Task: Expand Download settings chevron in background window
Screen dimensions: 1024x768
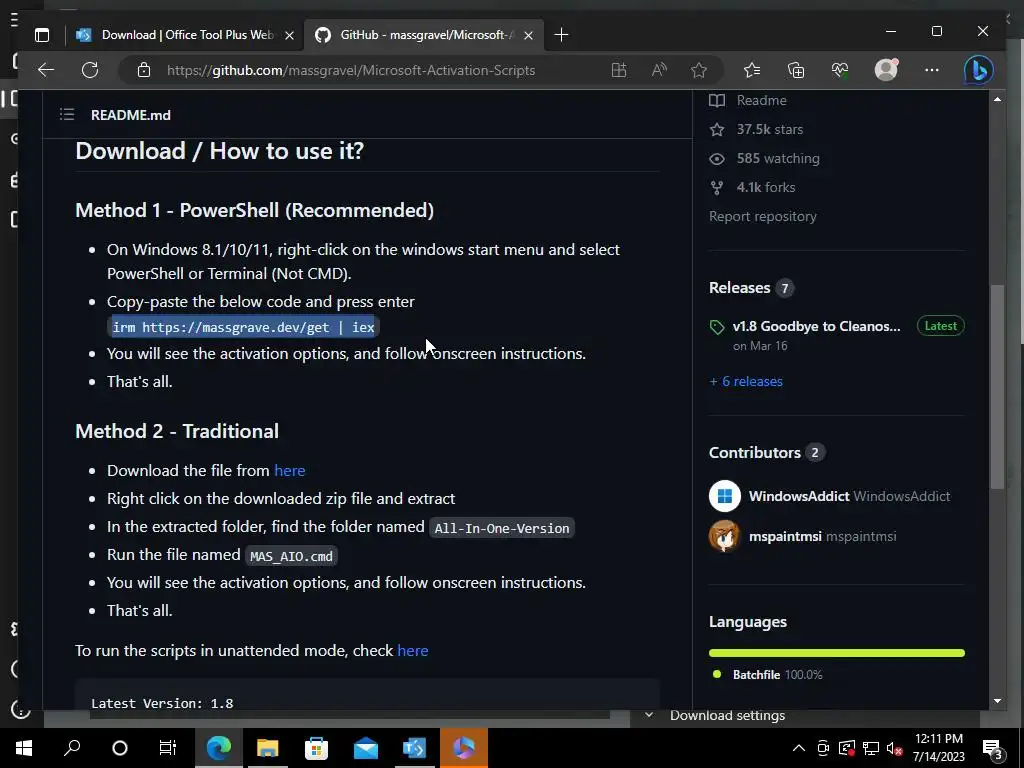Action: tap(648, 715)
